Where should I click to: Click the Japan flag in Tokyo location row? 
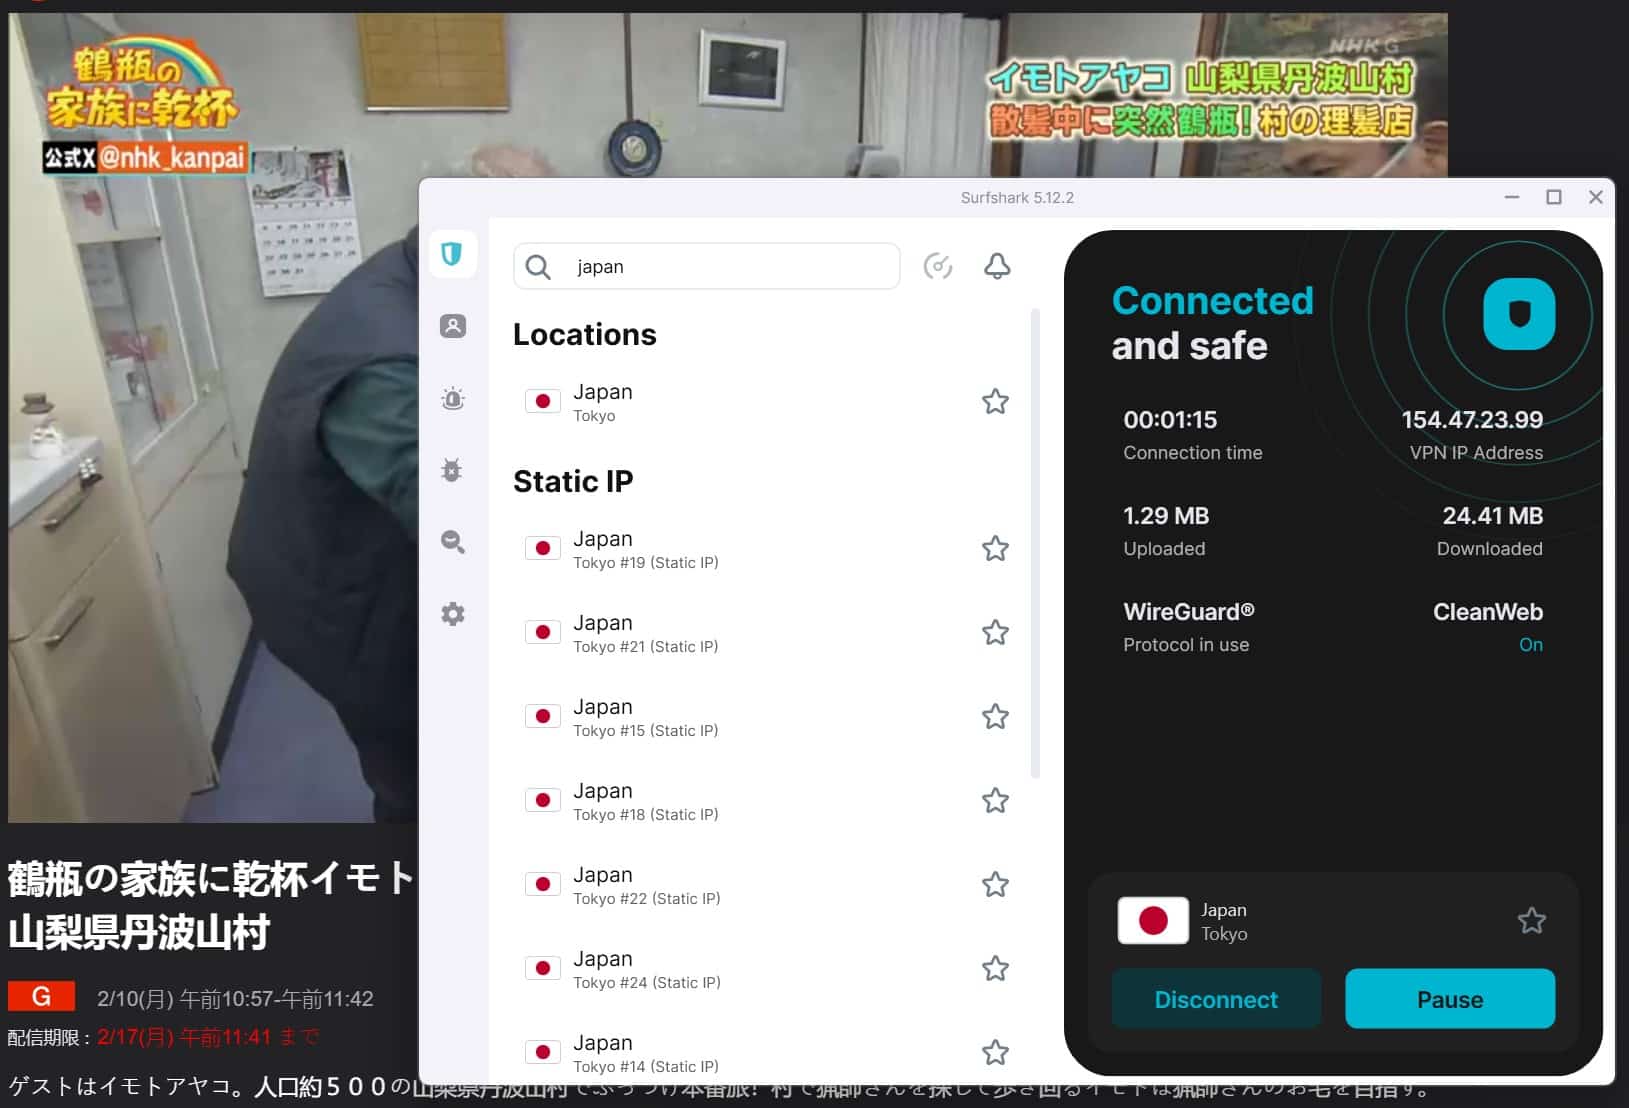[x=543, y=402]
